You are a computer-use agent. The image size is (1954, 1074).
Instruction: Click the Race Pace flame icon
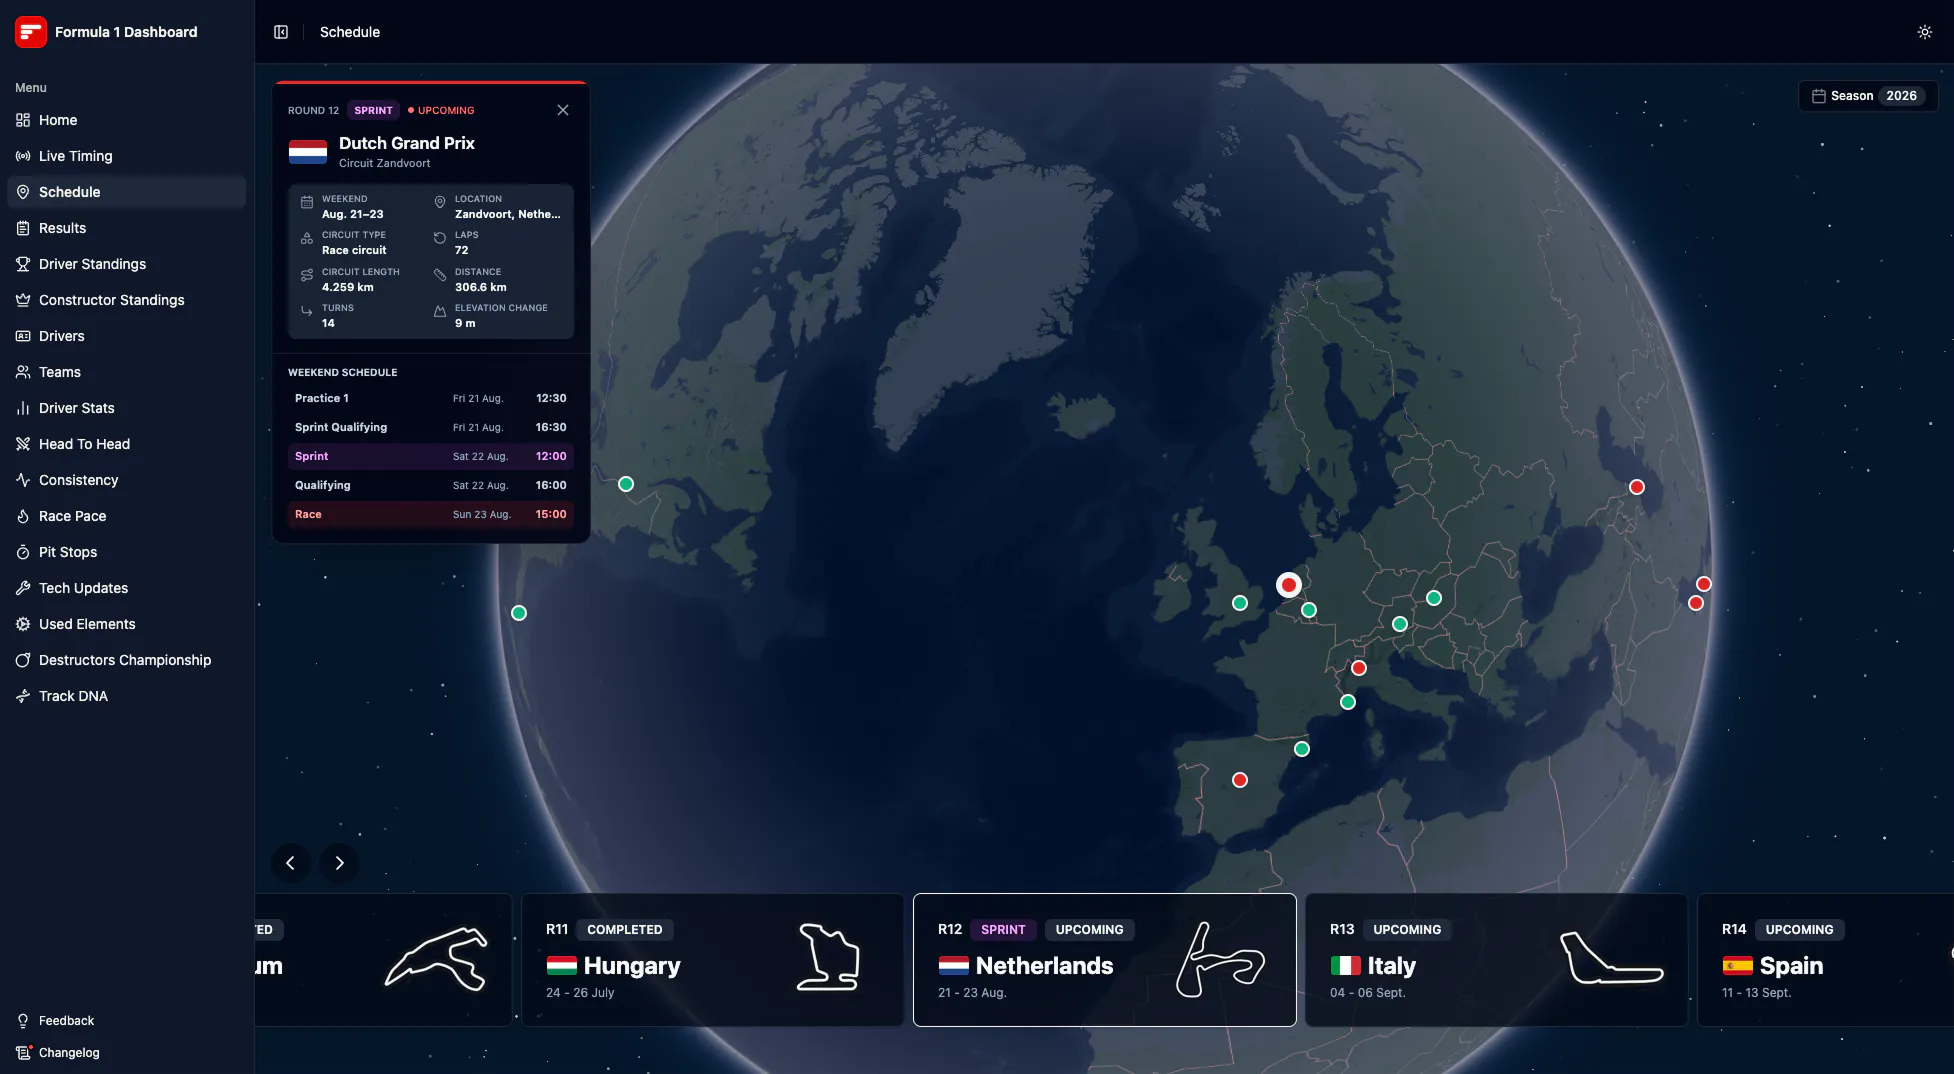click(23, 516)
